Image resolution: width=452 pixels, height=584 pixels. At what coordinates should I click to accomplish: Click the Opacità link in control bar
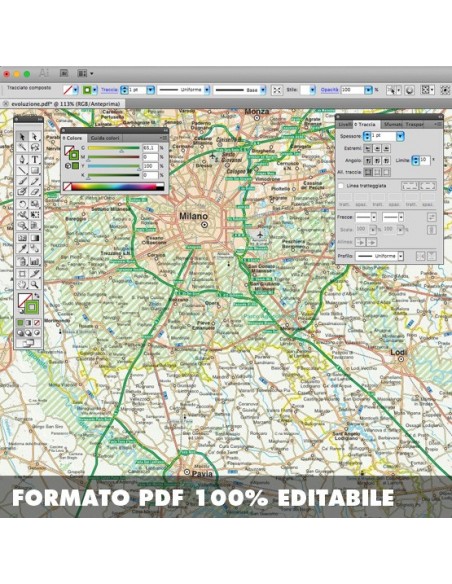(330, 90)
